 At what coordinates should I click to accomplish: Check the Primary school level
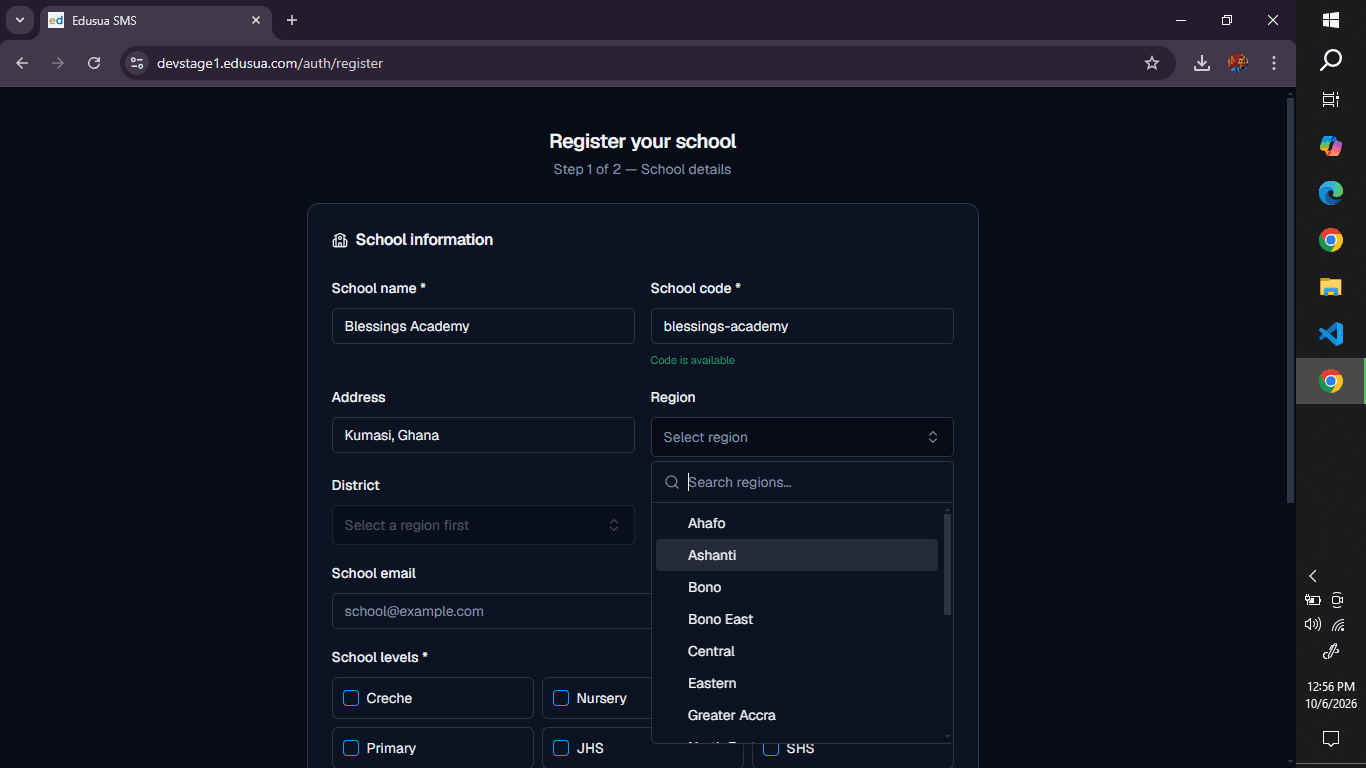tap(351, 748)
